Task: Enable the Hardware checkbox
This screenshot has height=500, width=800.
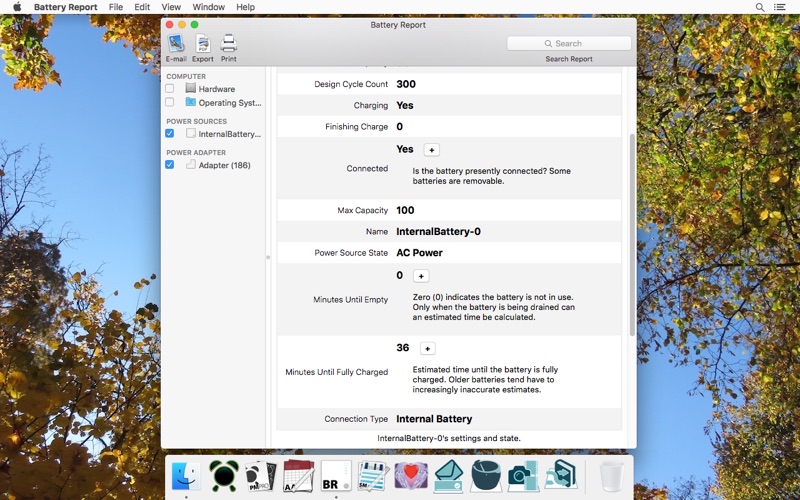Action: (169, 88)
